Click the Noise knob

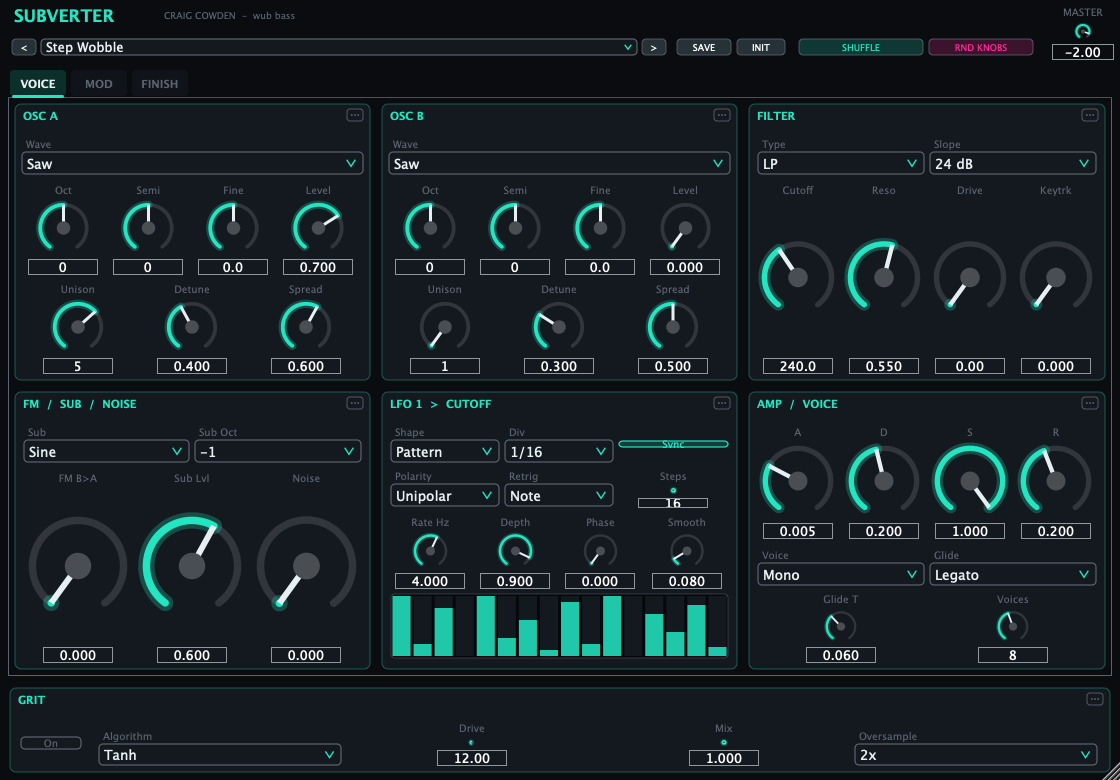click(306, 566)
